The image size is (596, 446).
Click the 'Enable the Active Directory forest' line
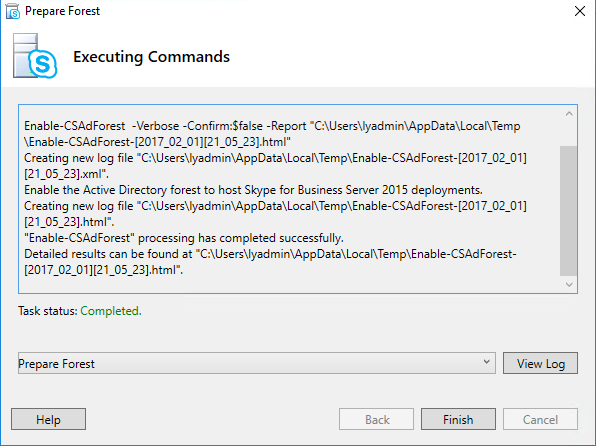pyautogui.click(x=253, y=190)
